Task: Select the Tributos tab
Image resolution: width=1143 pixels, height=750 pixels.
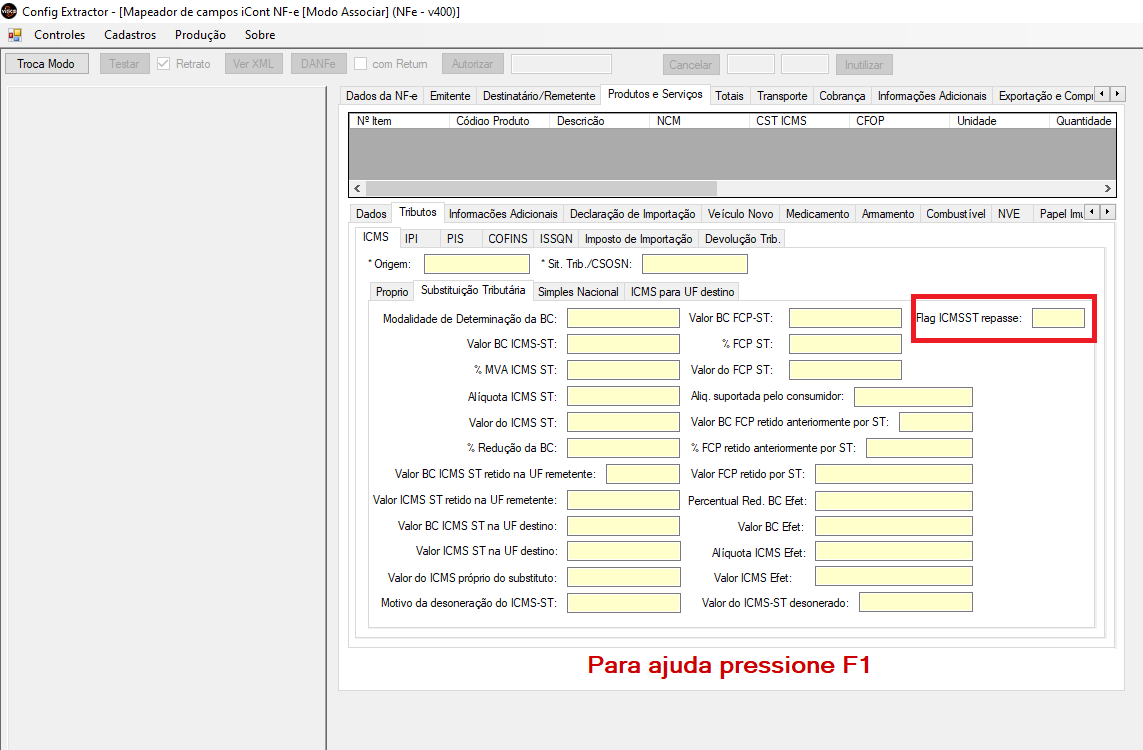Action: (418, 212)
